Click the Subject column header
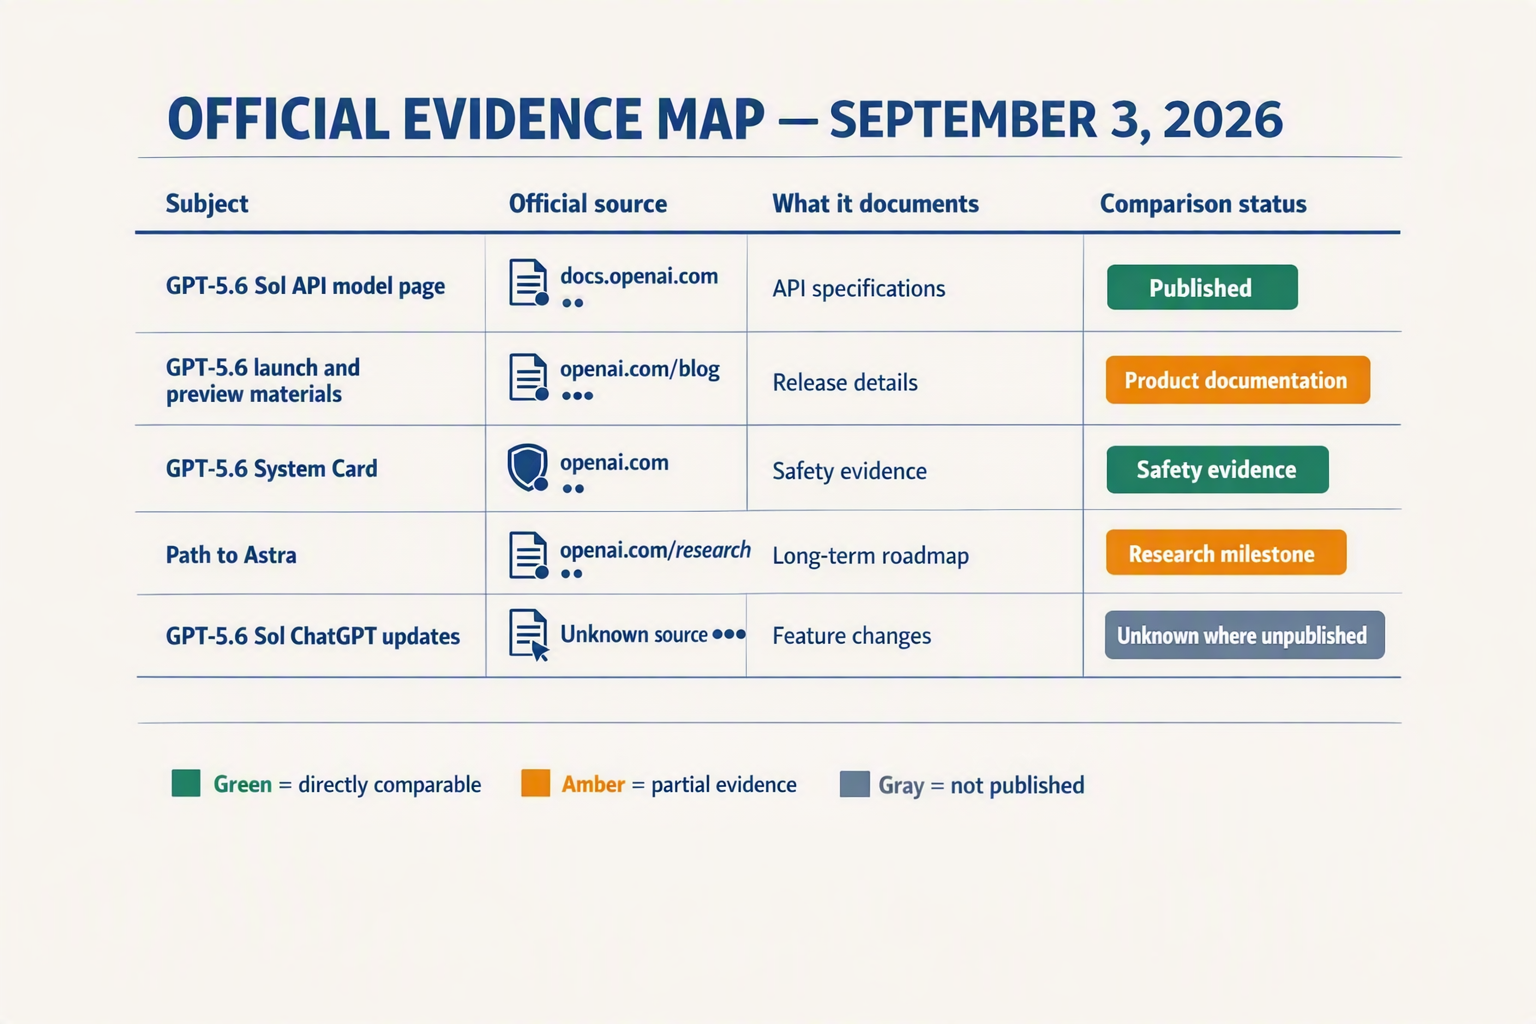The height and width of the screenshot is (1024, 1536). (x=207, y=203)
